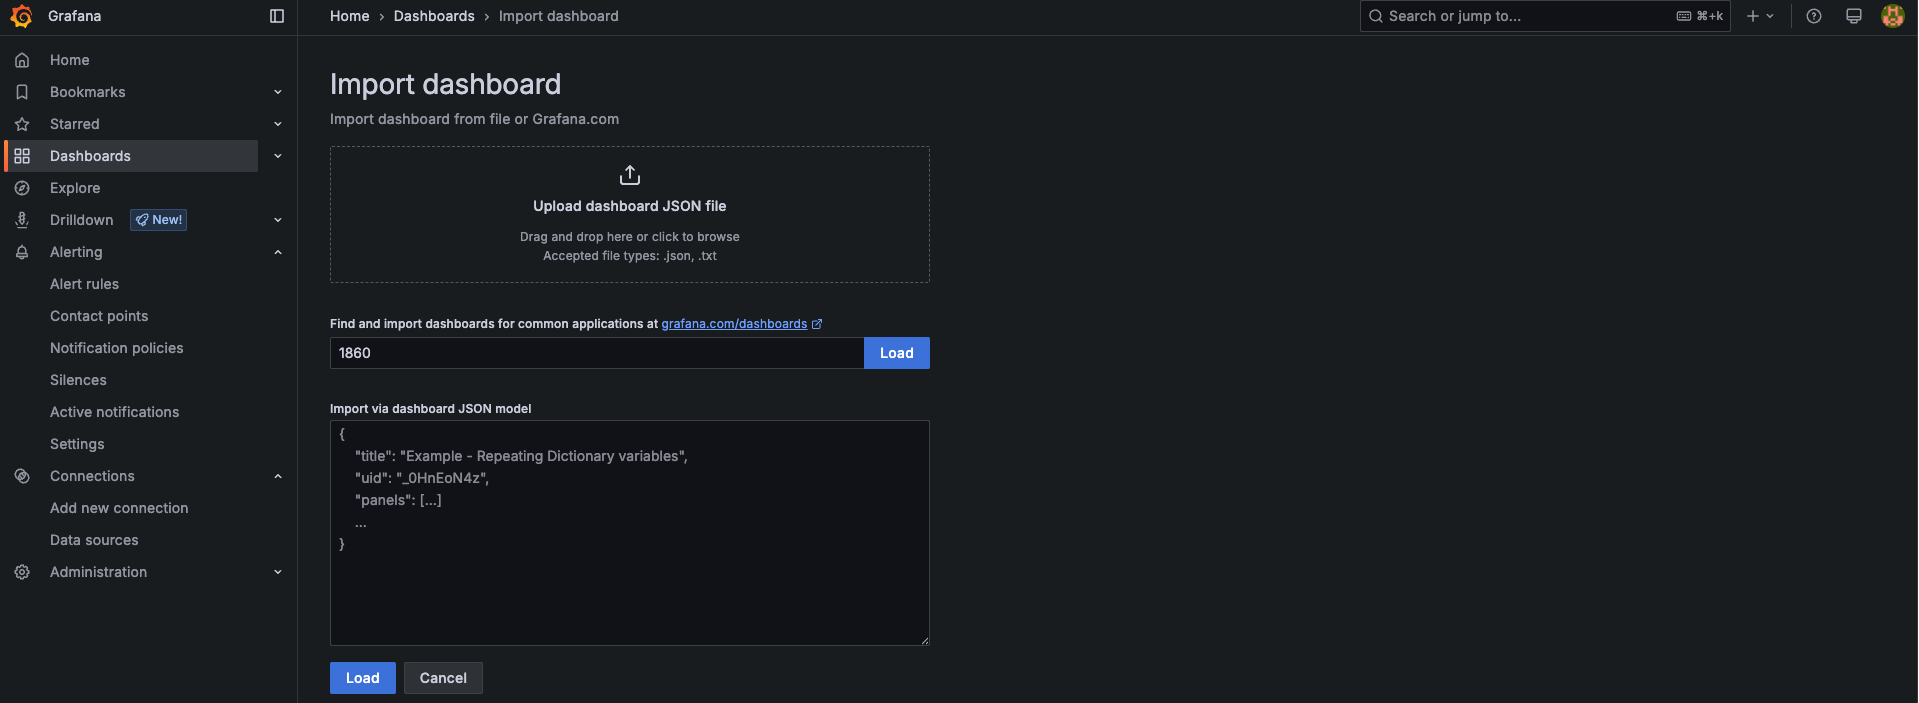Open the plus New menu
This screenshot has height=703, width=1919.
1760,16
